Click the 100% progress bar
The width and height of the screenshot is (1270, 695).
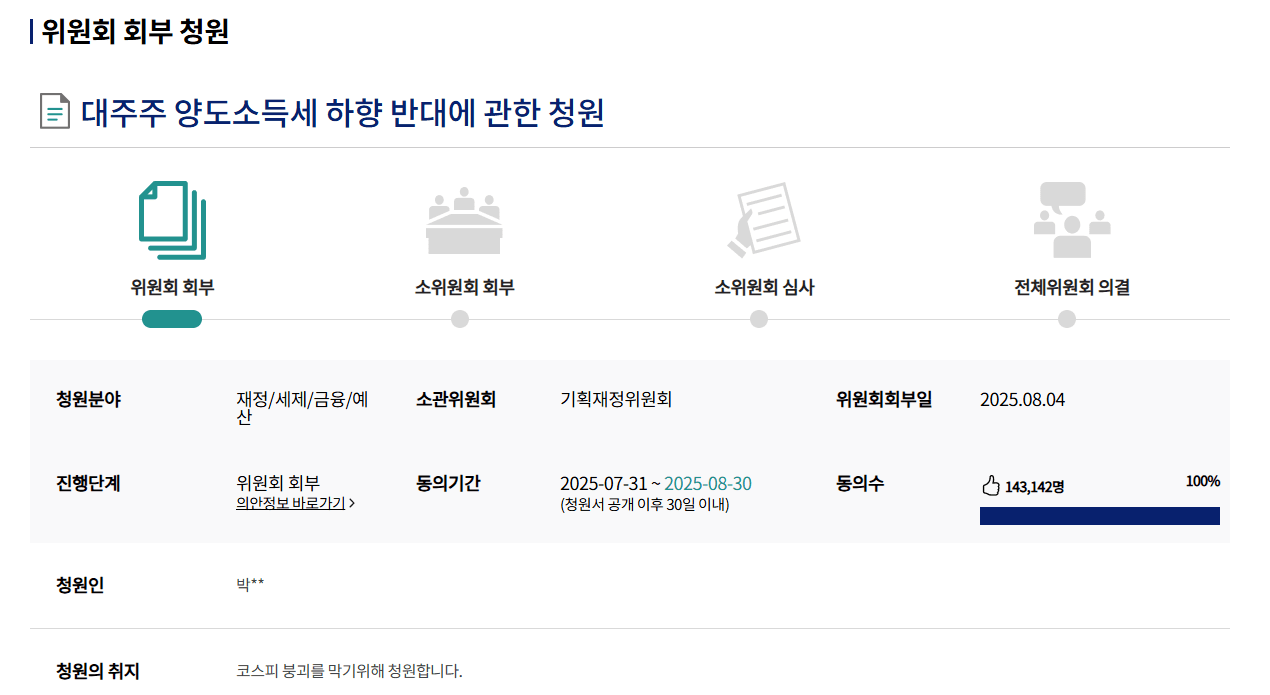(1099, 515)
